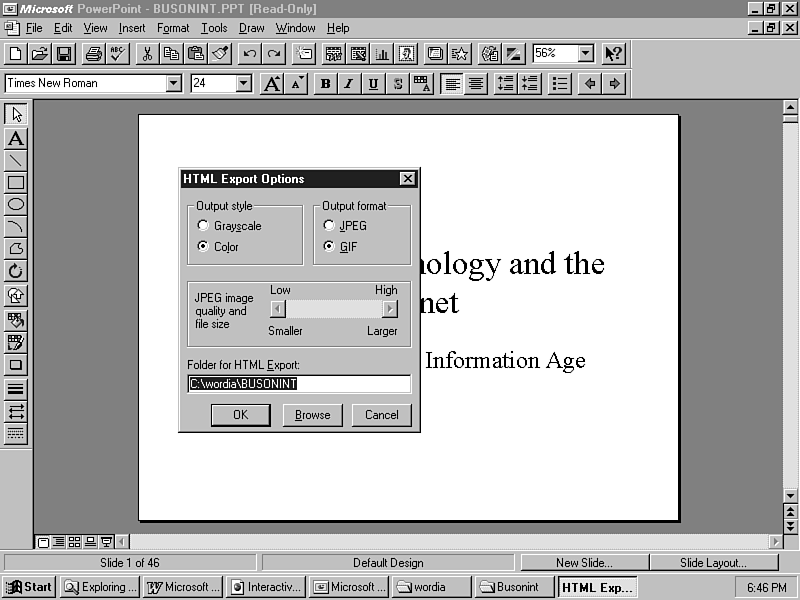This screenshot has width=800, height=600.
Task: Click the Print toolbar icon
Action: [x=94, y=54]
